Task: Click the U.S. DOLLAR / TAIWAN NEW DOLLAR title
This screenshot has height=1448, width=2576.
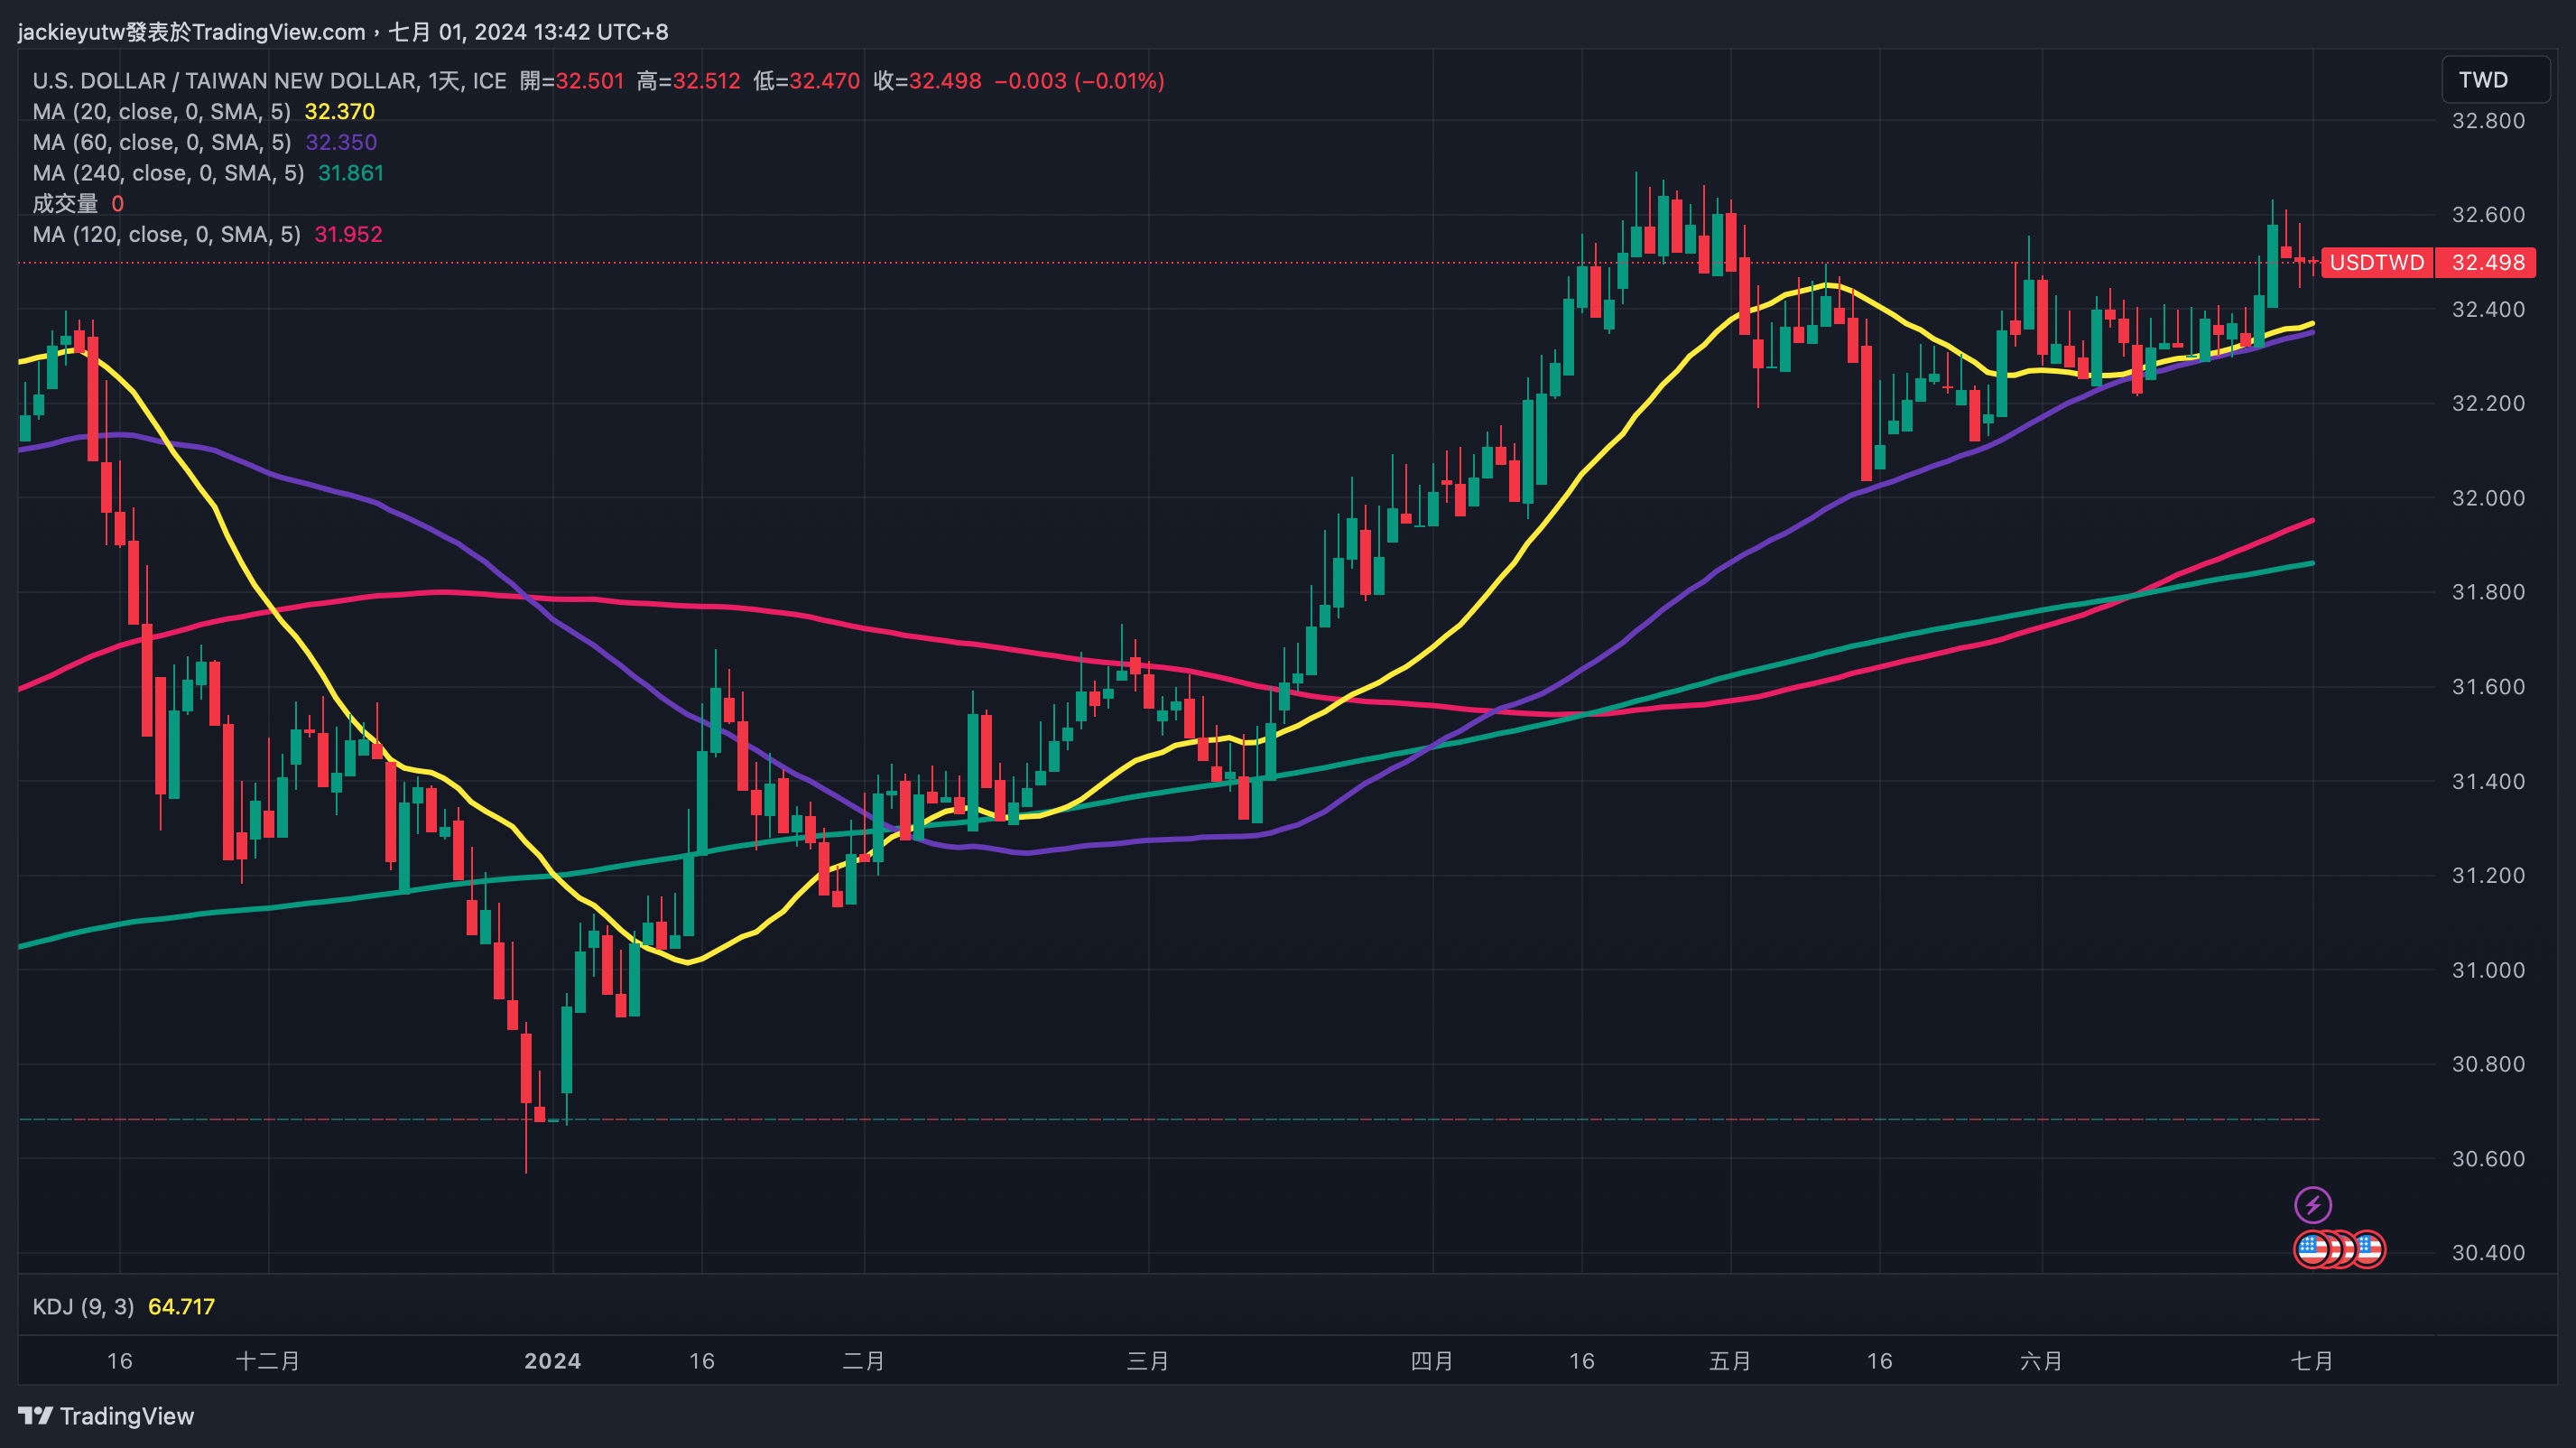Action: [225, 81]
